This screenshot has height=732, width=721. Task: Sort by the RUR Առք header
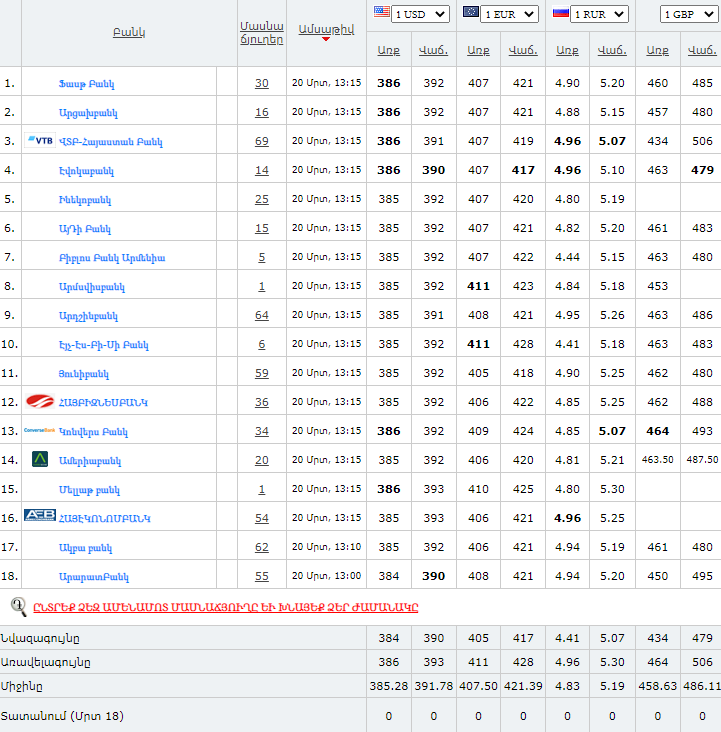(567, 50)
